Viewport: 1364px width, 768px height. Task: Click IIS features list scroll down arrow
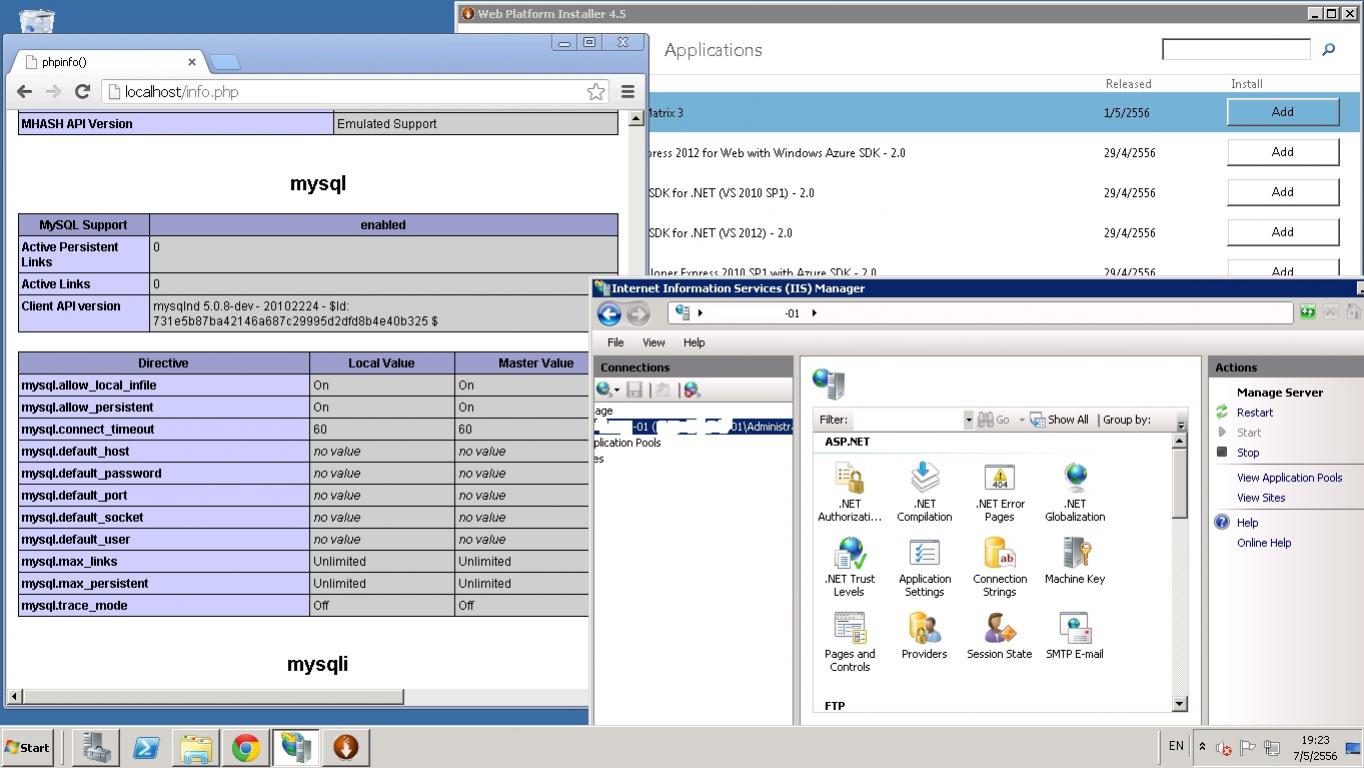(x=1179, y=704)
